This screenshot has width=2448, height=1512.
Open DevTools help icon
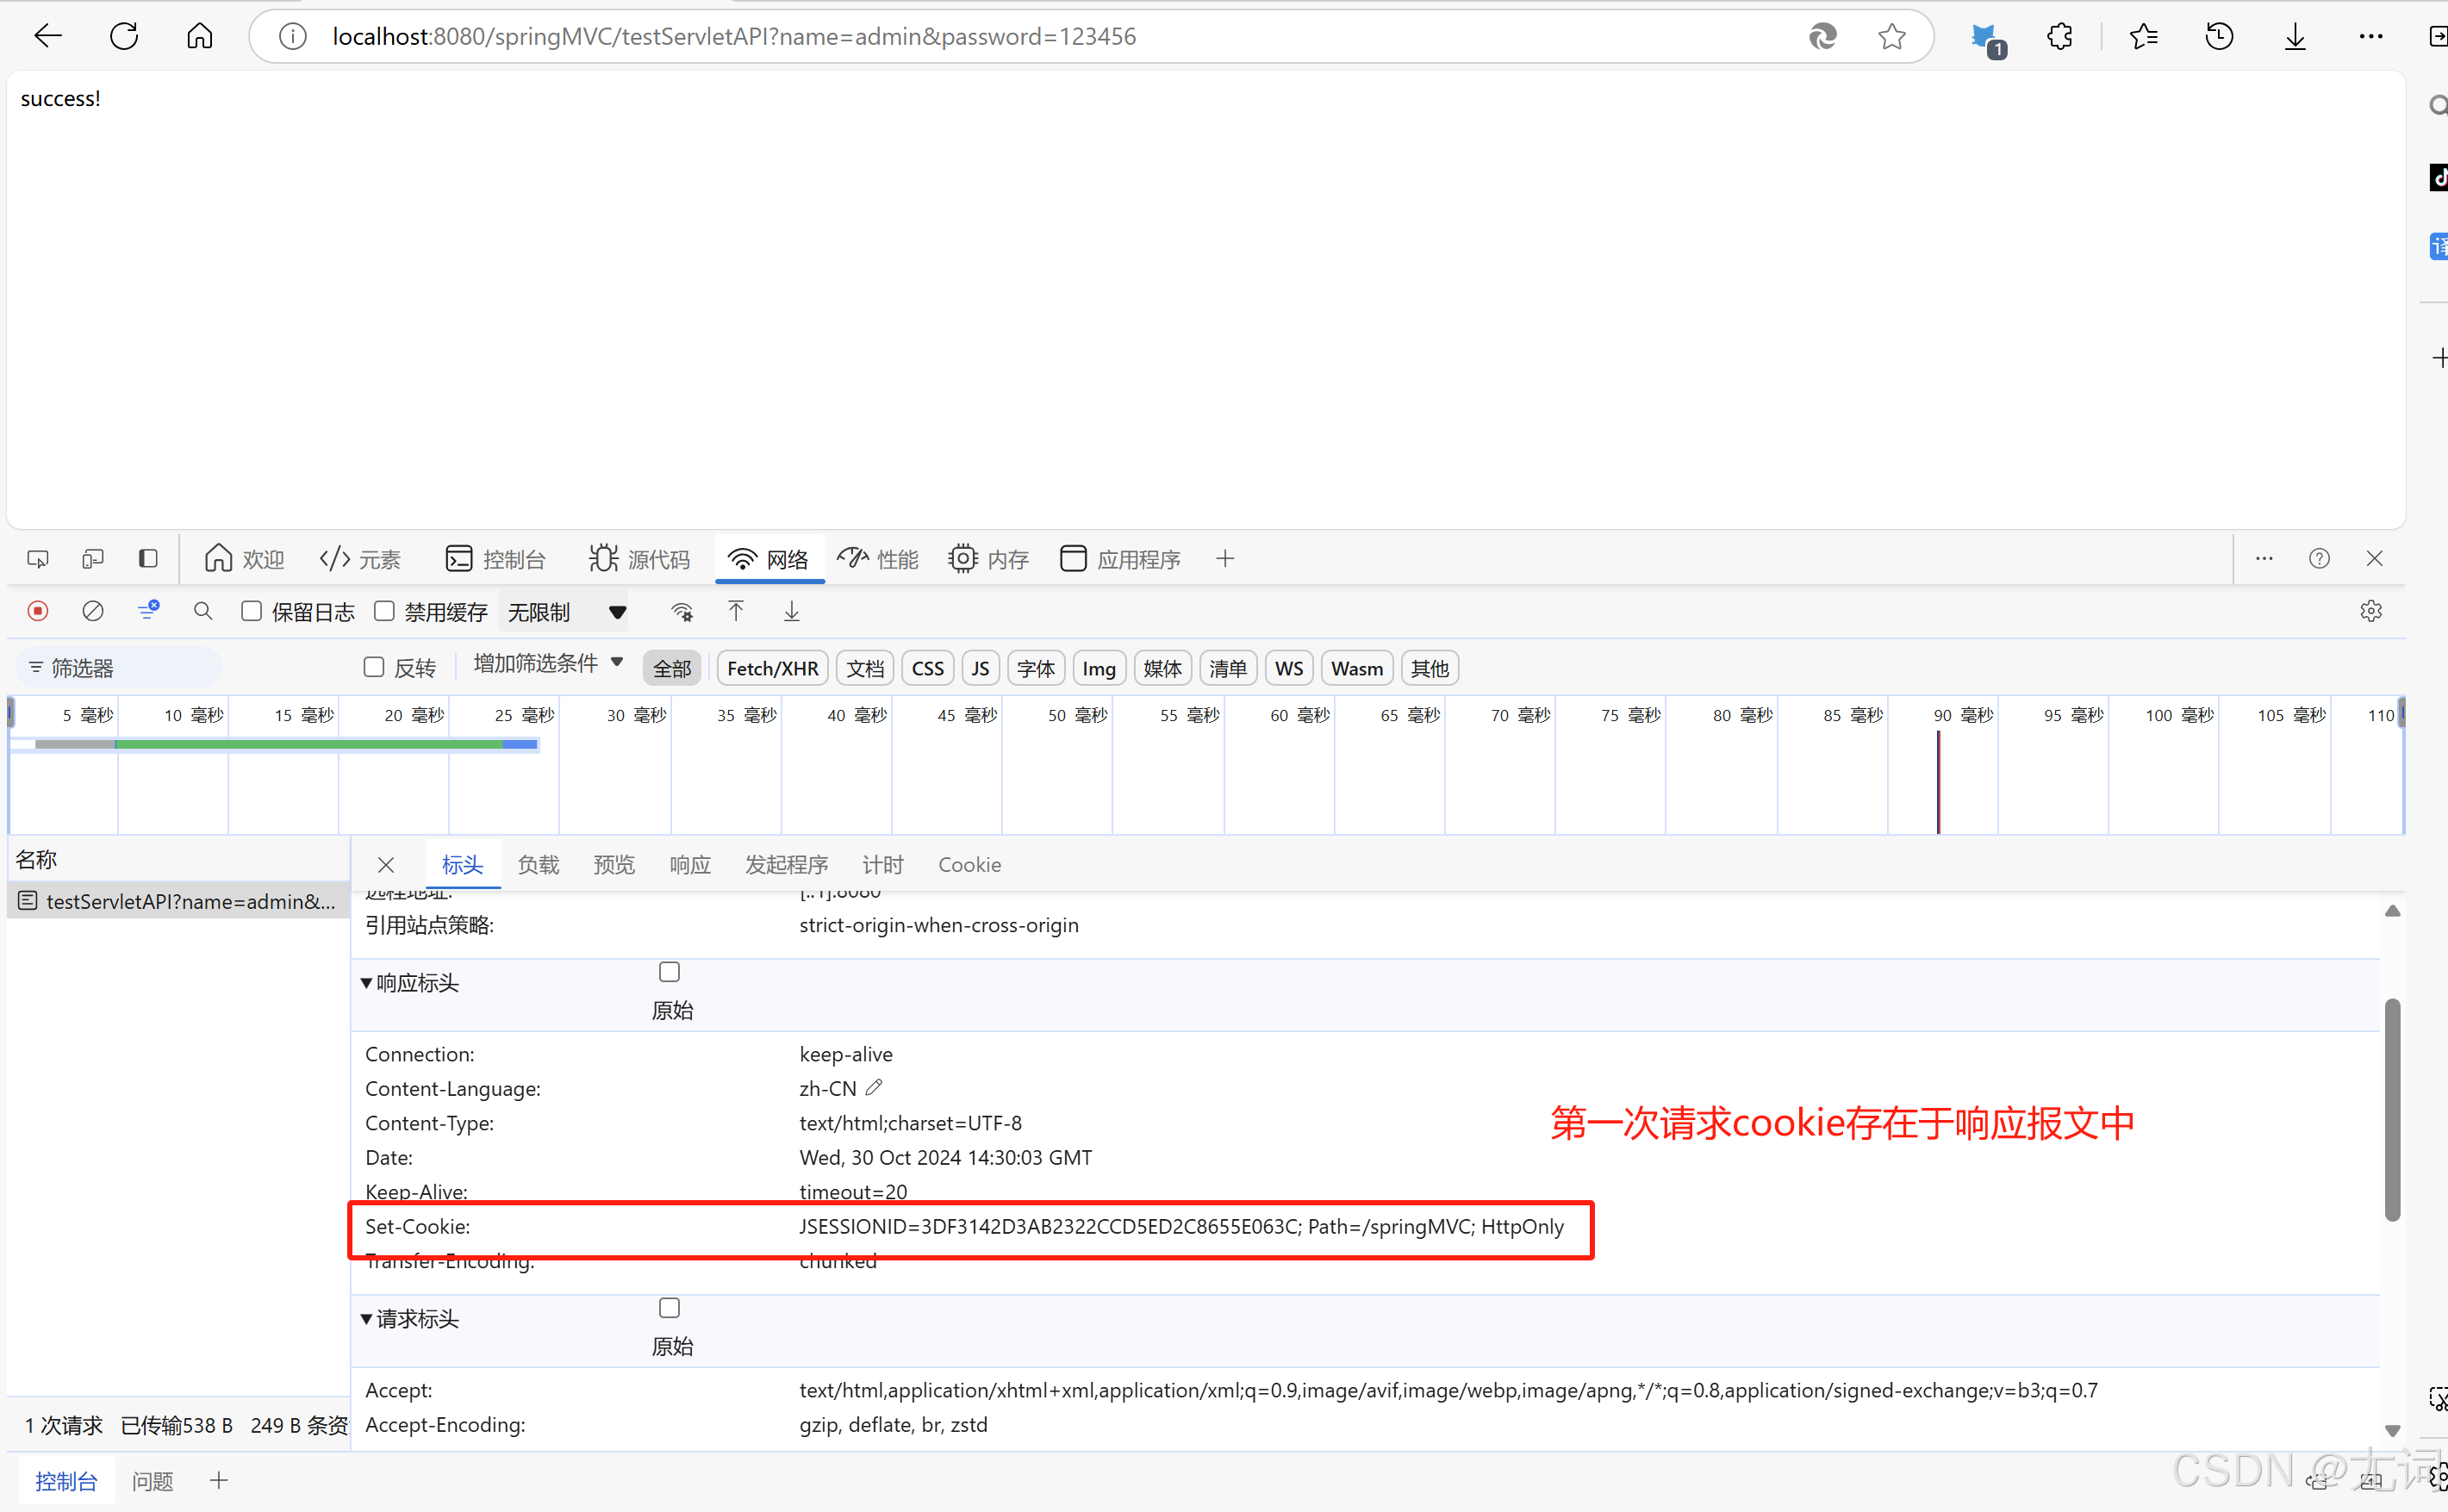coord(2319,559)
